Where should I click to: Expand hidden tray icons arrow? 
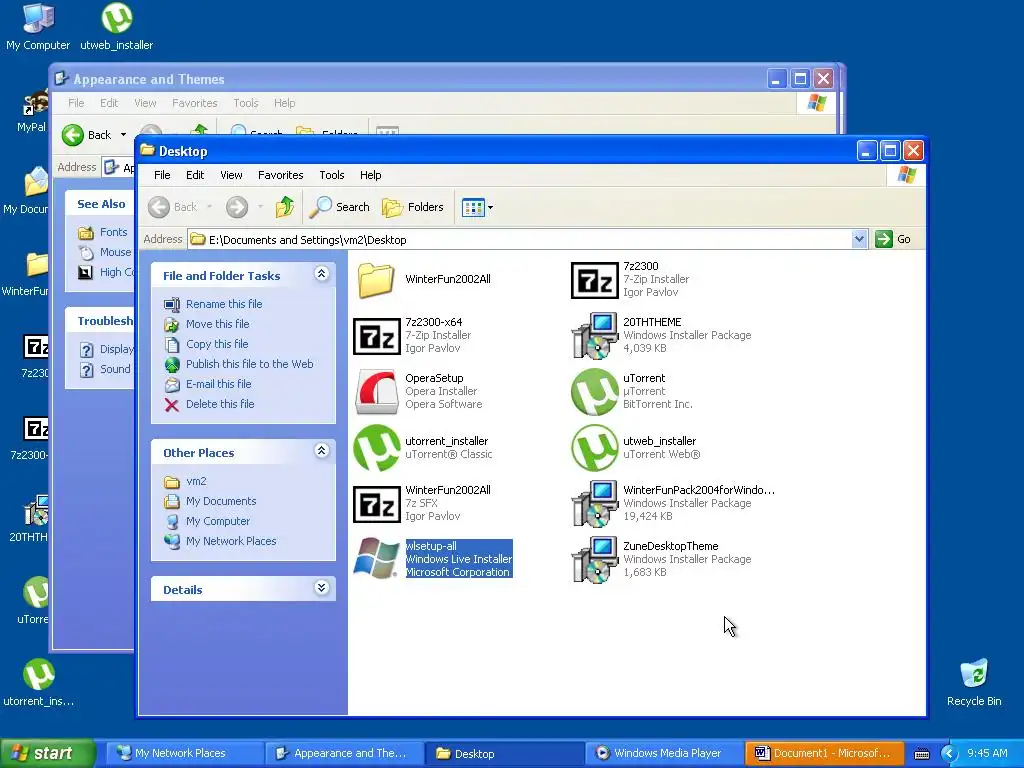coord(949,754)
